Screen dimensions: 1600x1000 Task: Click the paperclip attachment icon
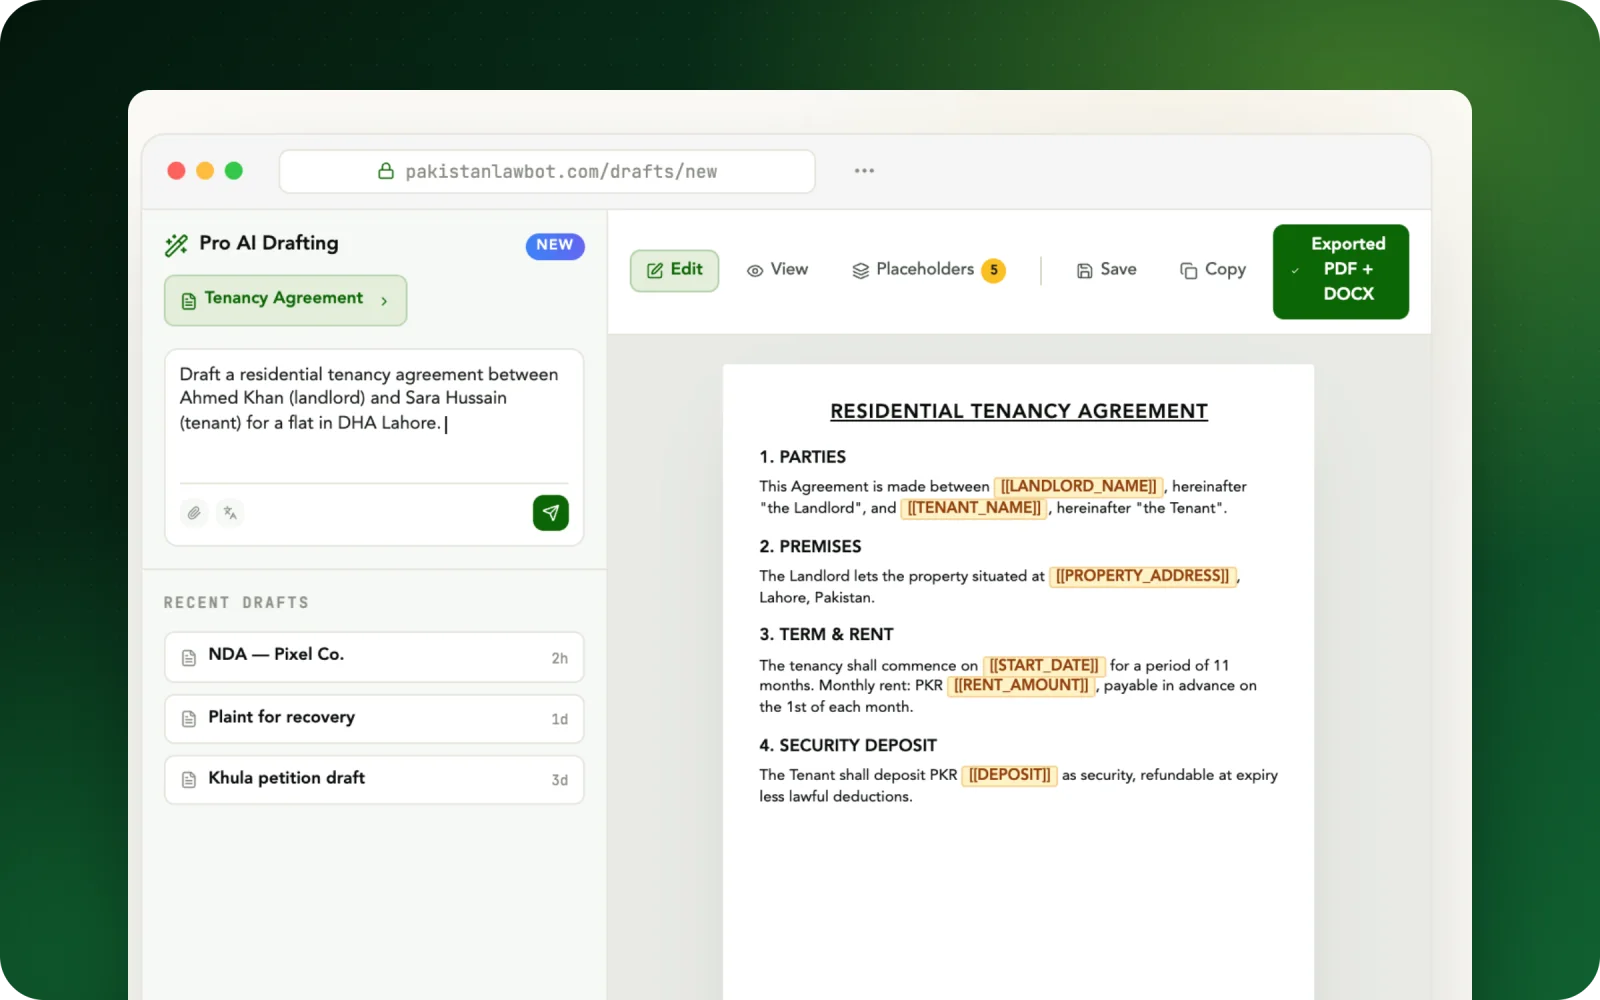coord(194,513)
